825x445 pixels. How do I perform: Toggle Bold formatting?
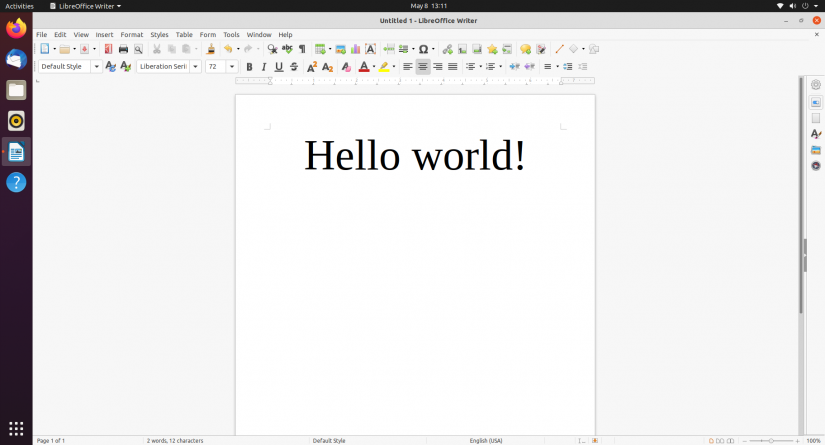coord(249,67)
